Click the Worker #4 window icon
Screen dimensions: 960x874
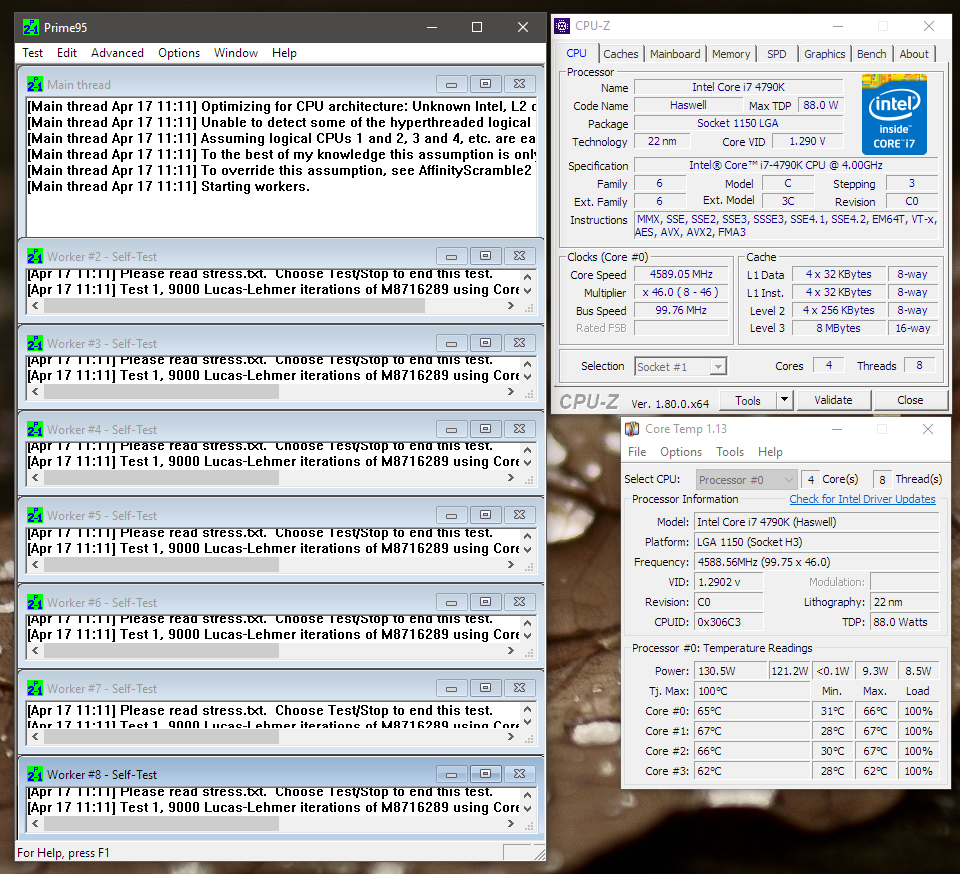(x=35, y=430)
